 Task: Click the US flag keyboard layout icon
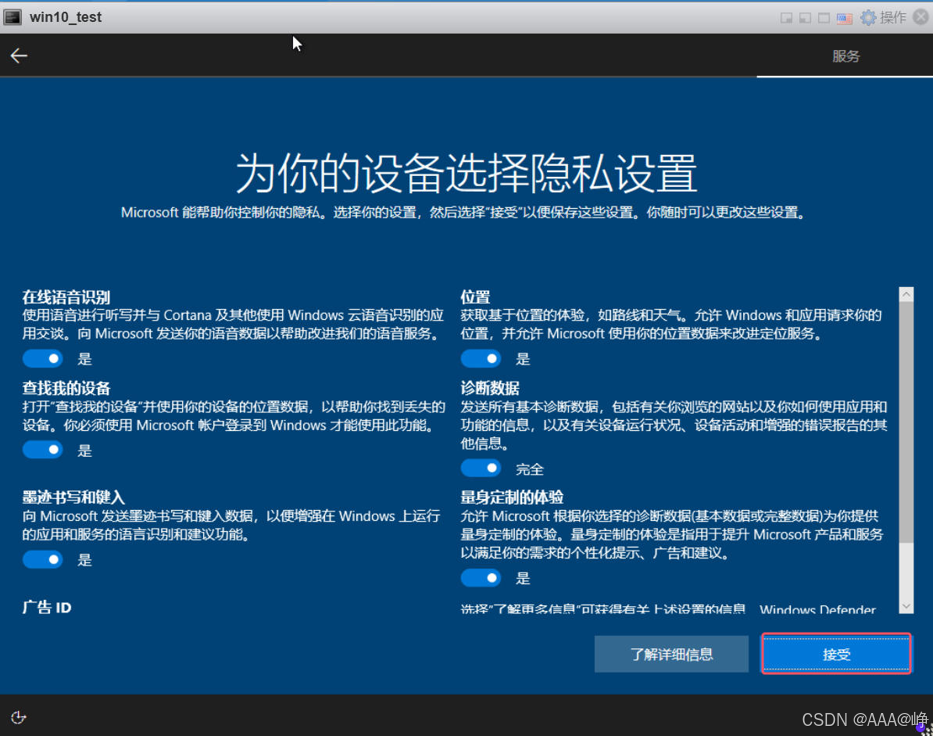[844, 18]
